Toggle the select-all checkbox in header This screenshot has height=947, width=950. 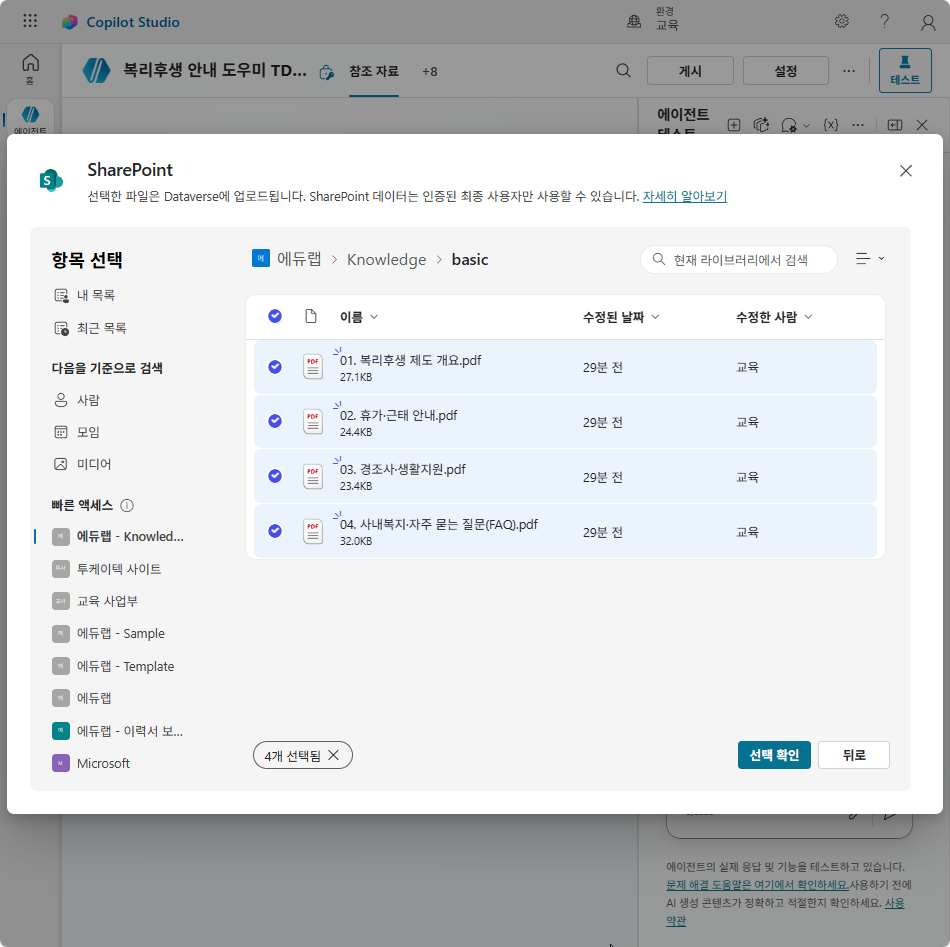point(275,316)
